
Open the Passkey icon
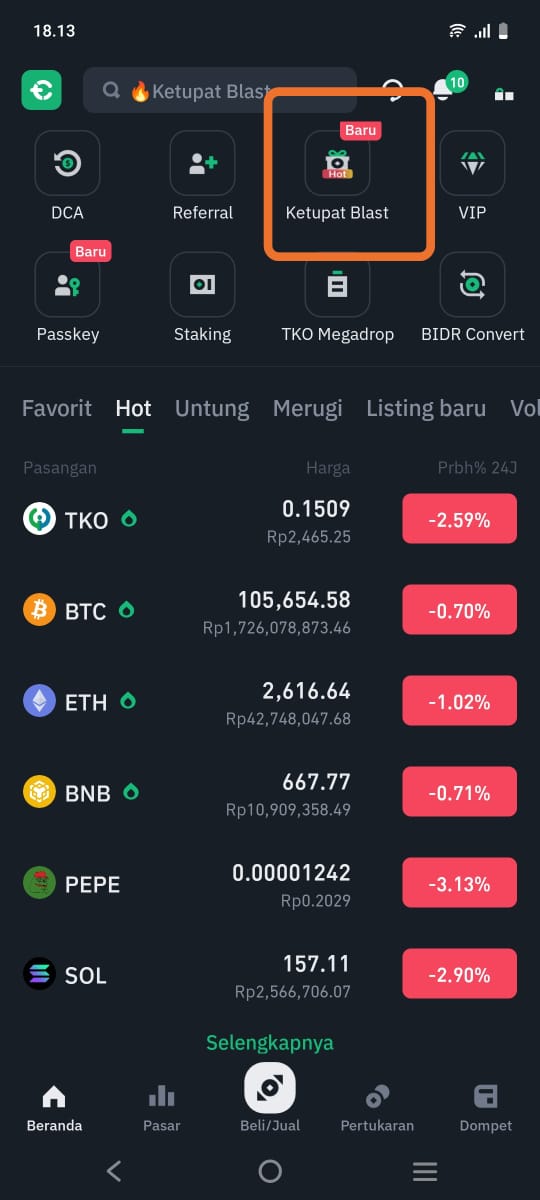[x=67, y=284]
